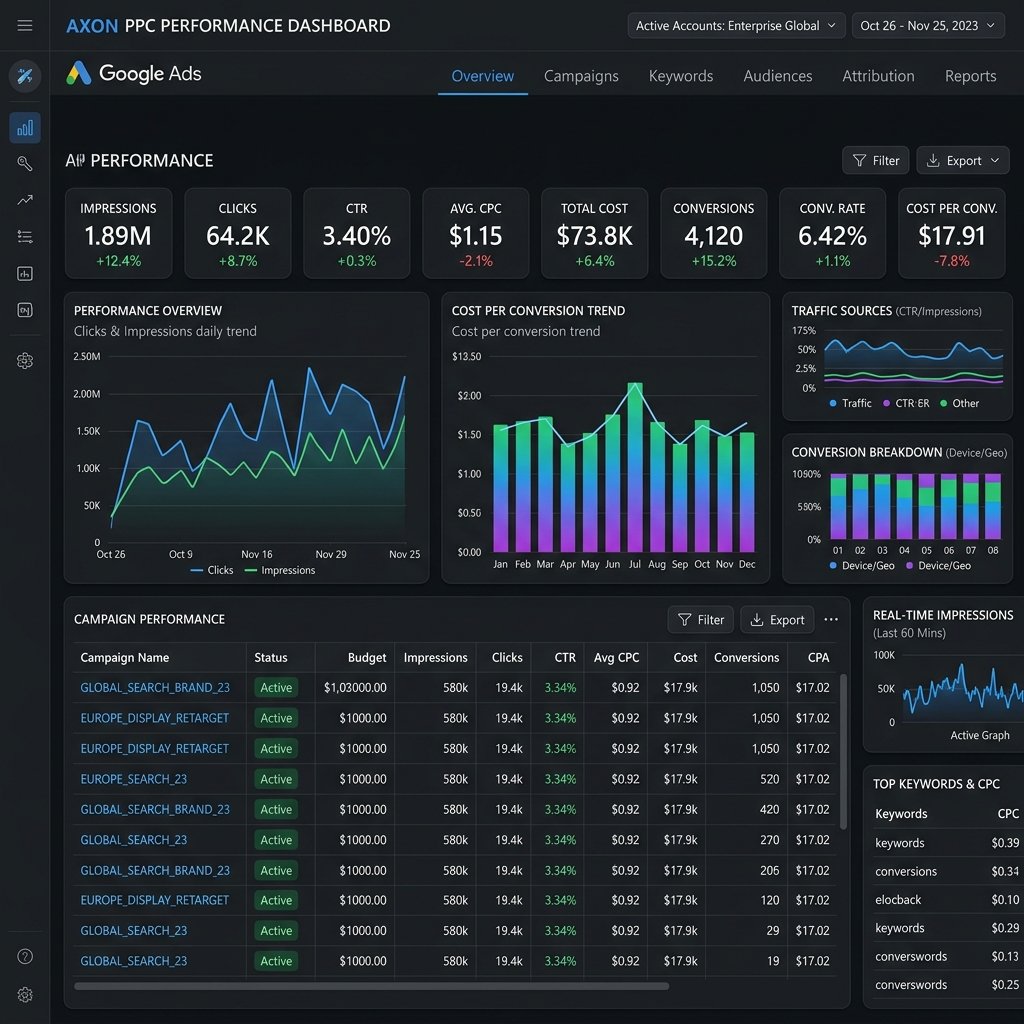
Task: Sort by Campaign Name column header
Action: click(x=125, y=657)
